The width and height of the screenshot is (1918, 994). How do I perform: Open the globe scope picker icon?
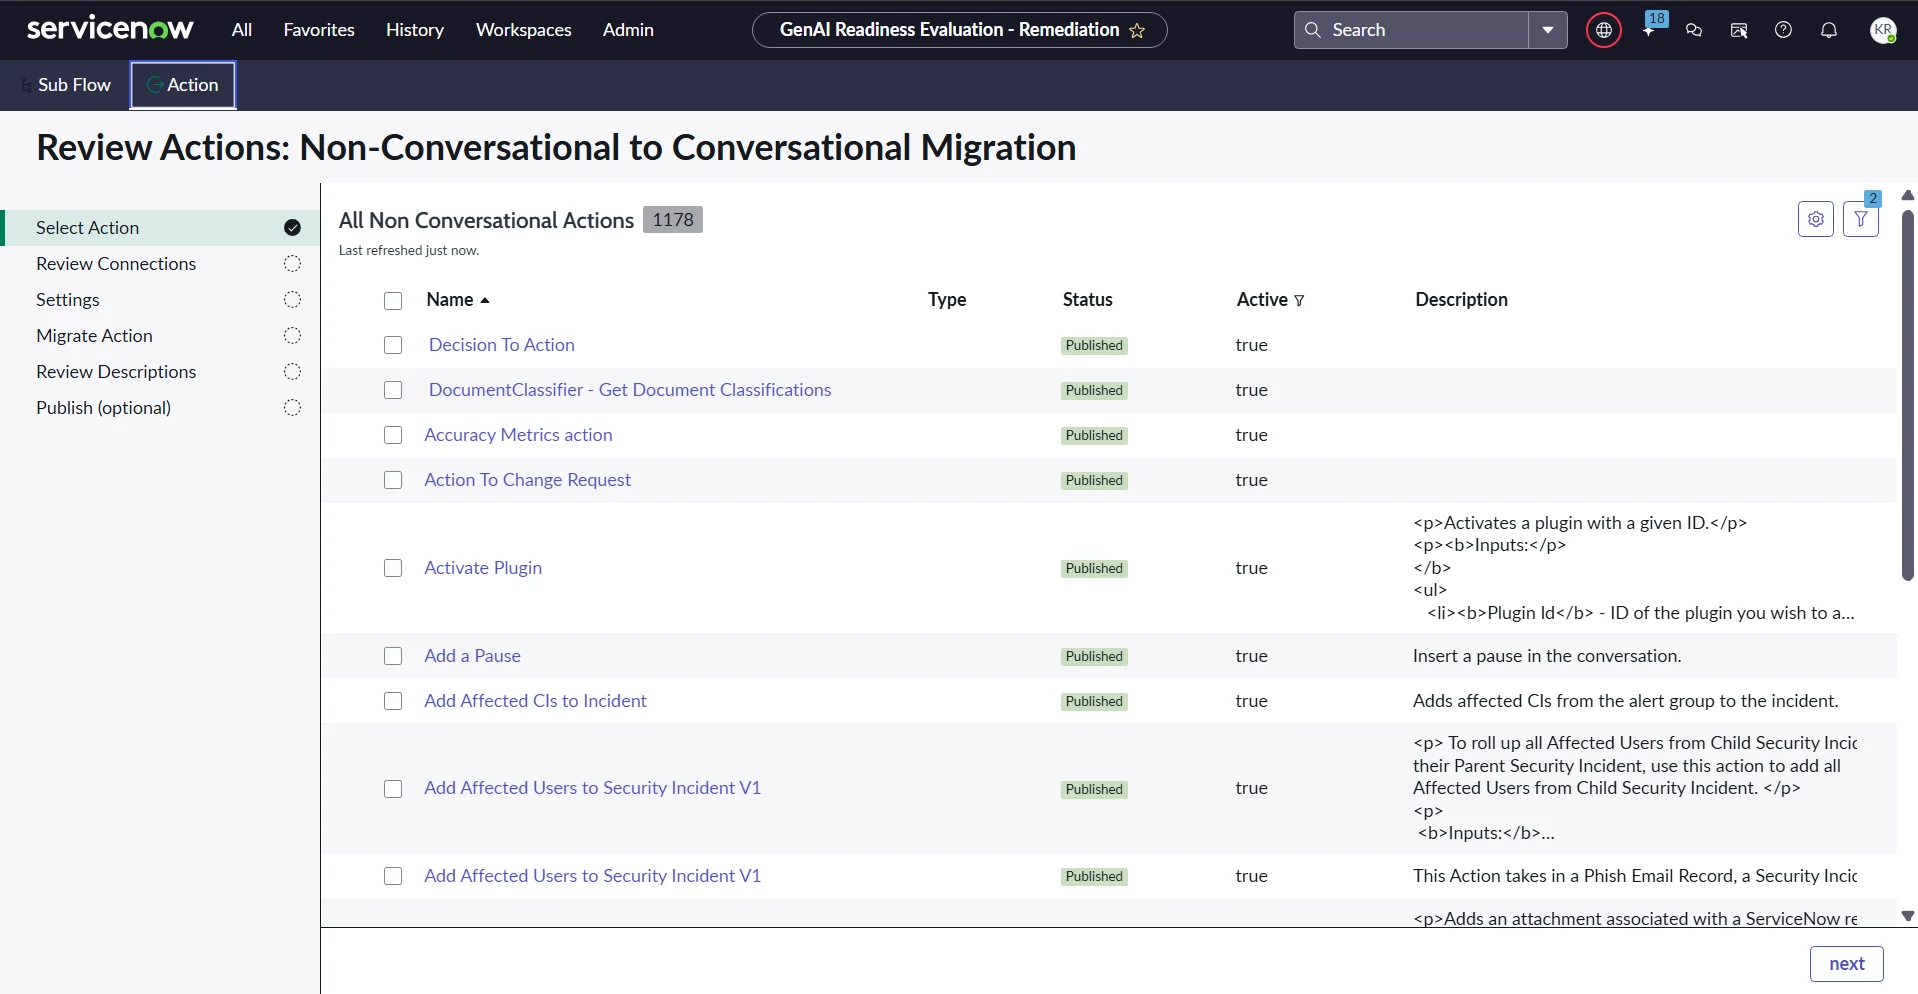click(x=1604, y=30)
